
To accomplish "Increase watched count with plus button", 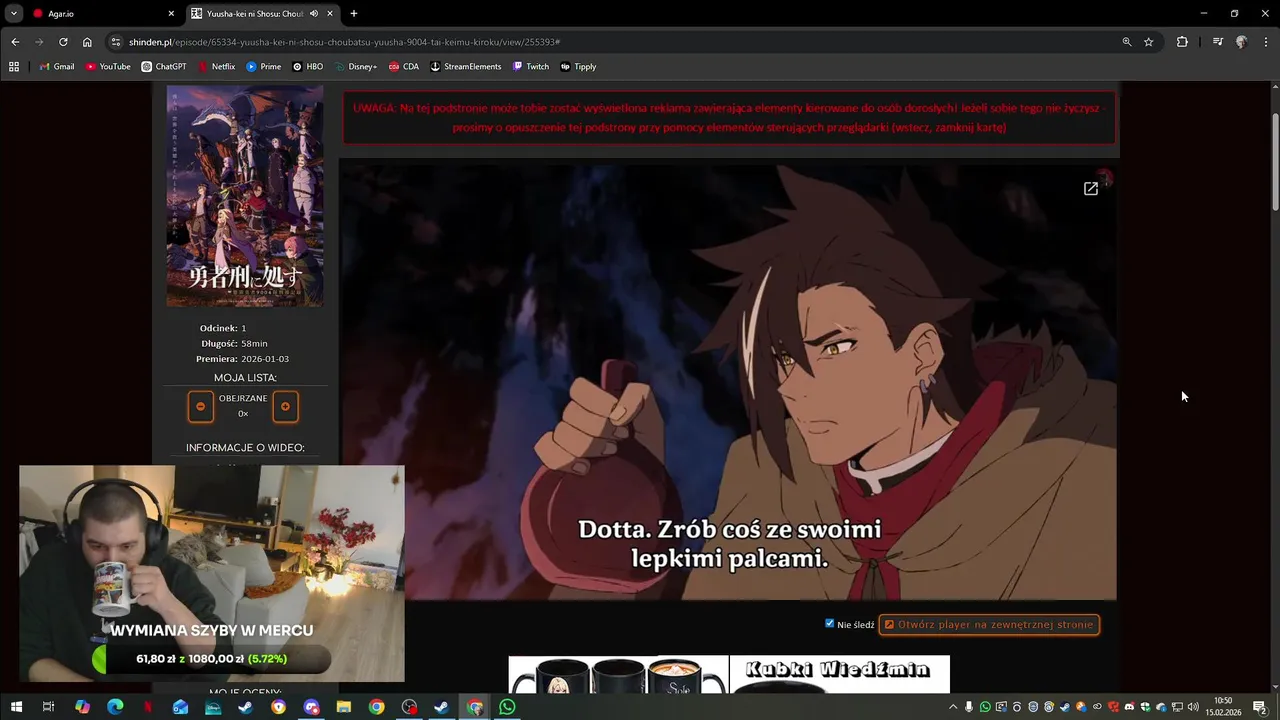I will point(285,407).
